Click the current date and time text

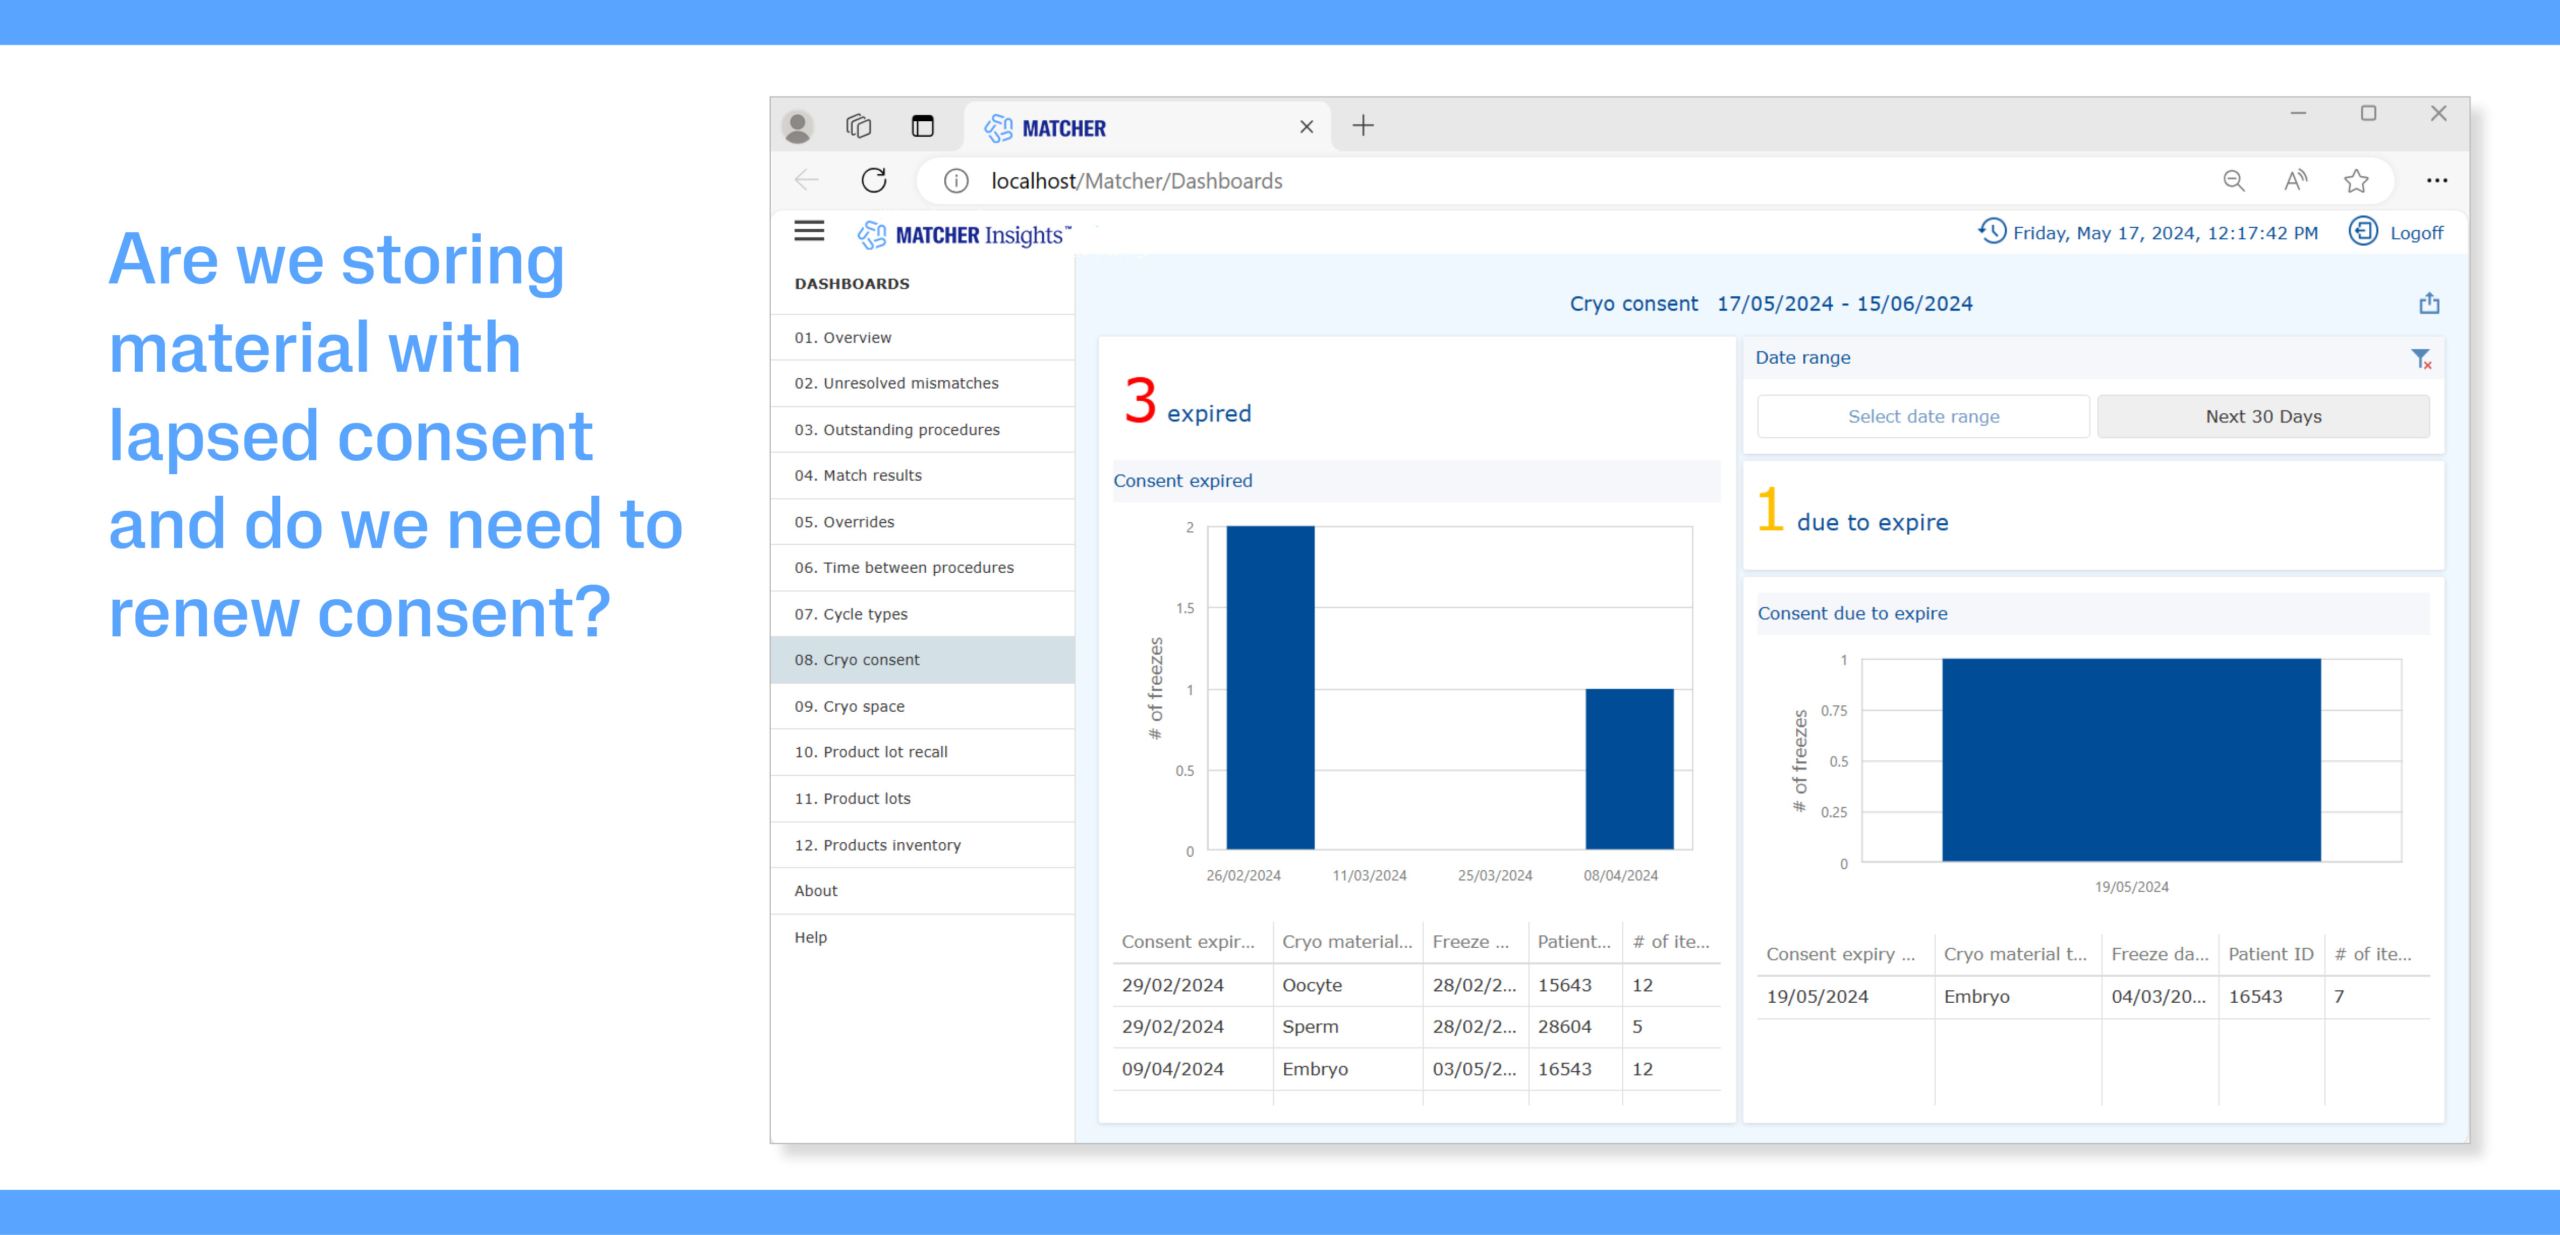coord(2165,233)
